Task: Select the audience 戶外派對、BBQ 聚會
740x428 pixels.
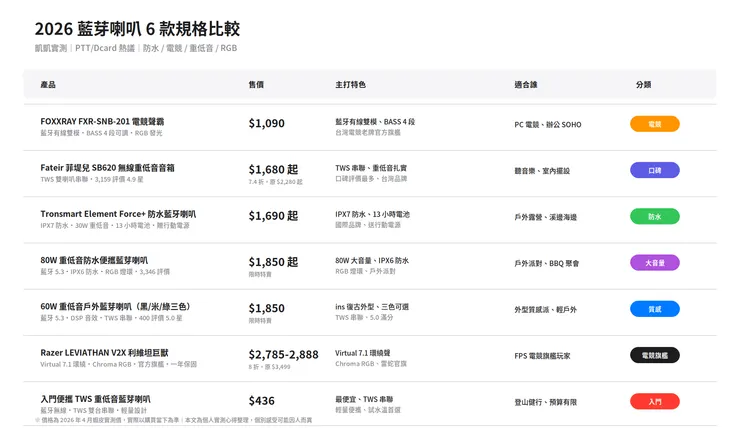Action: [x=547, y=263]
